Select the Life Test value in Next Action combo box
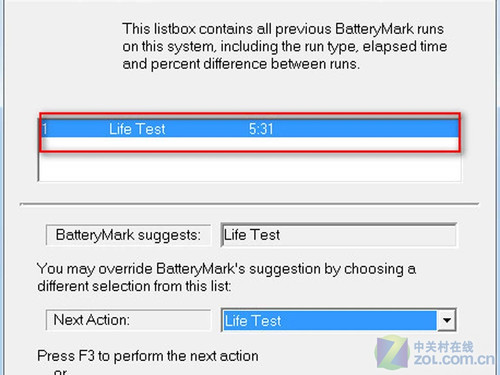Screen dimensions: 500x375 click(x=329, y=321)
